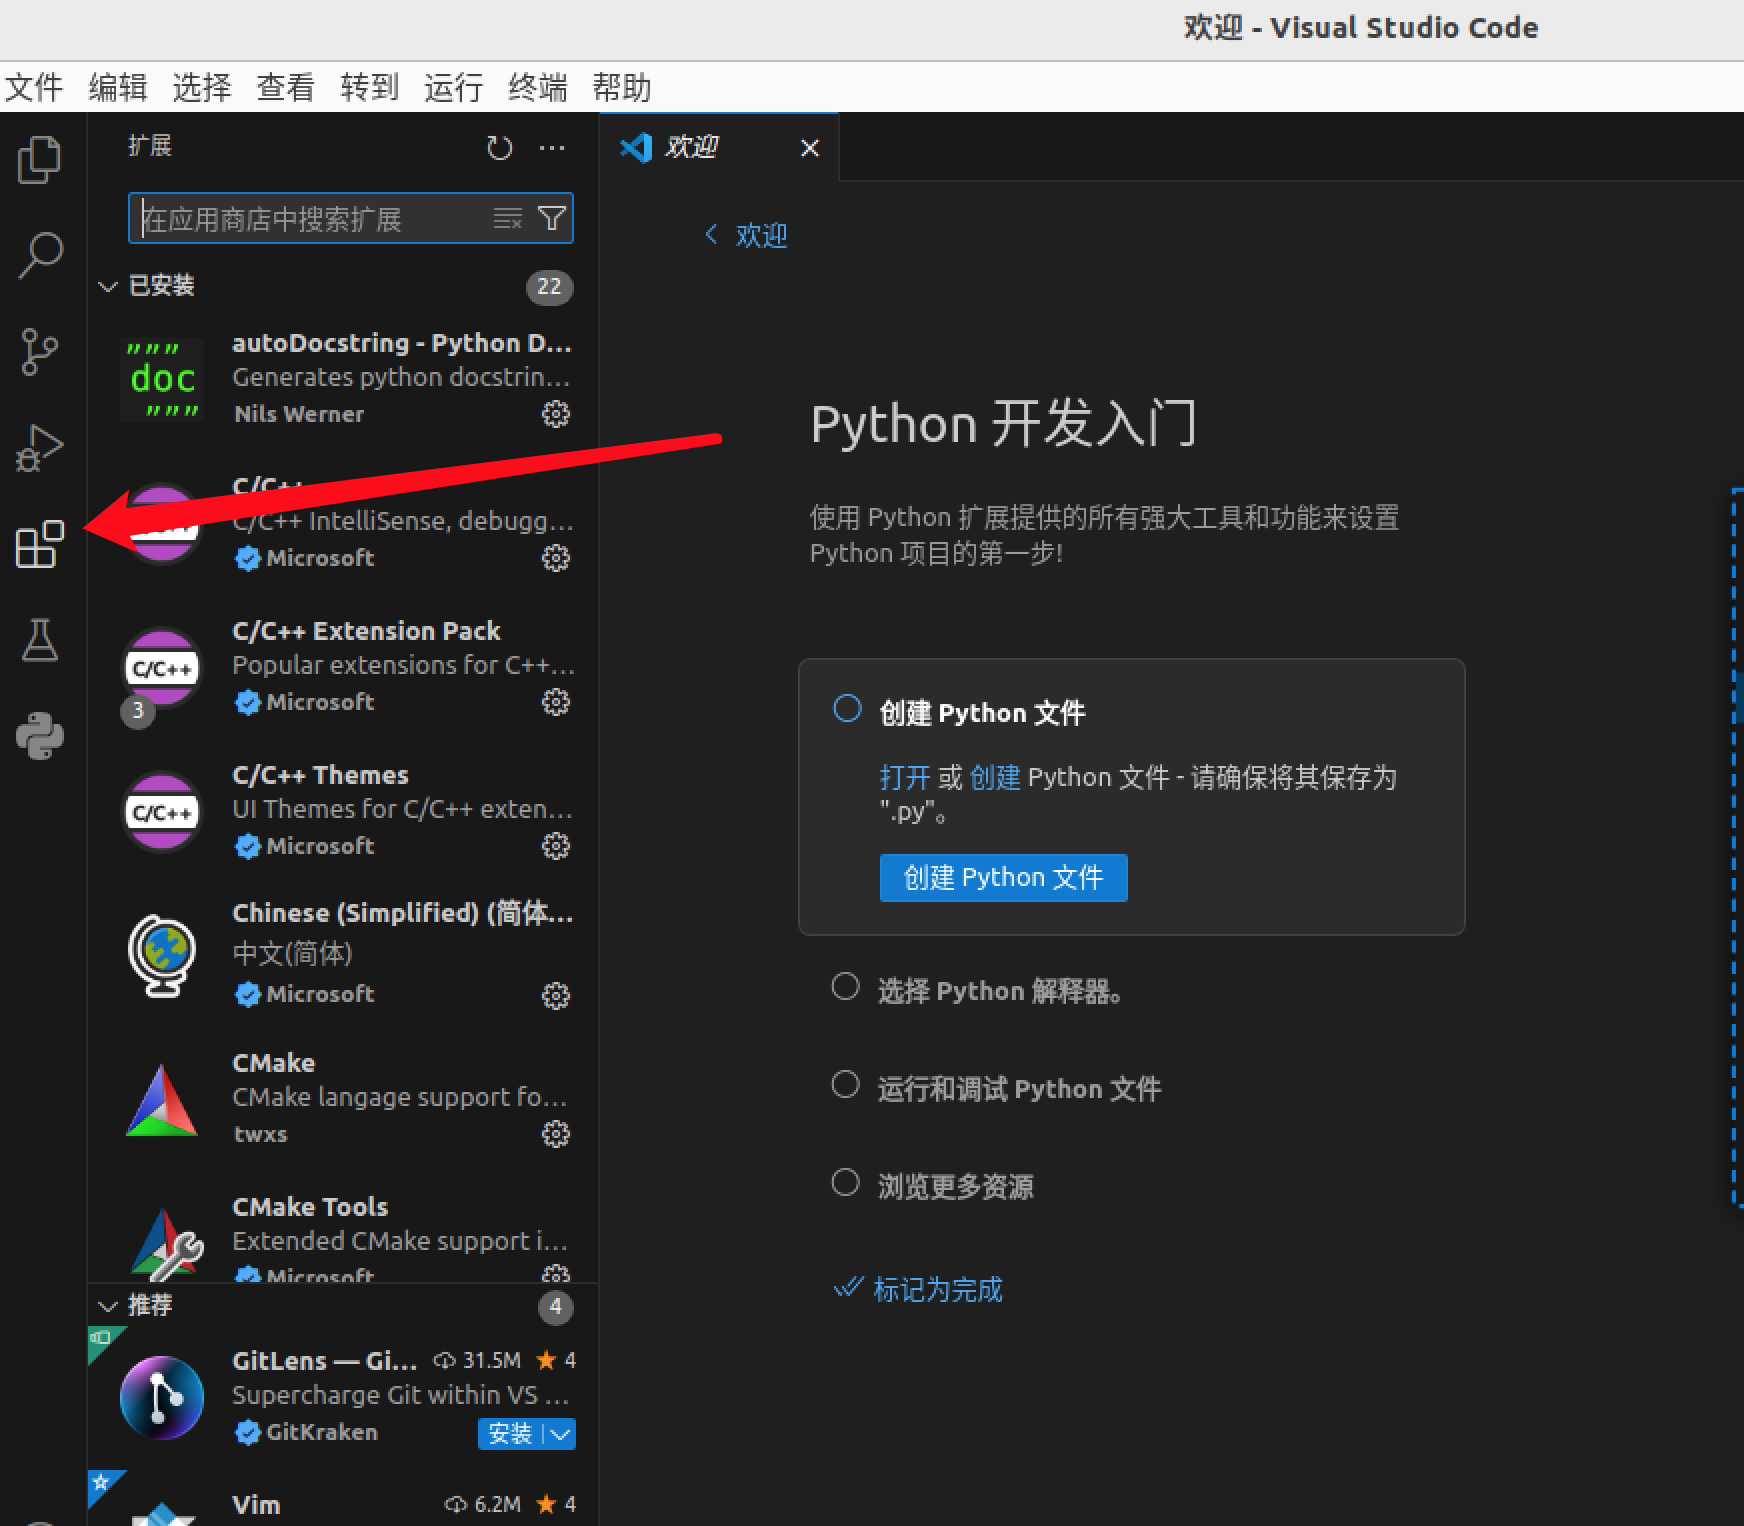
Task: Click the 打开 link
Action: [905, 777]
